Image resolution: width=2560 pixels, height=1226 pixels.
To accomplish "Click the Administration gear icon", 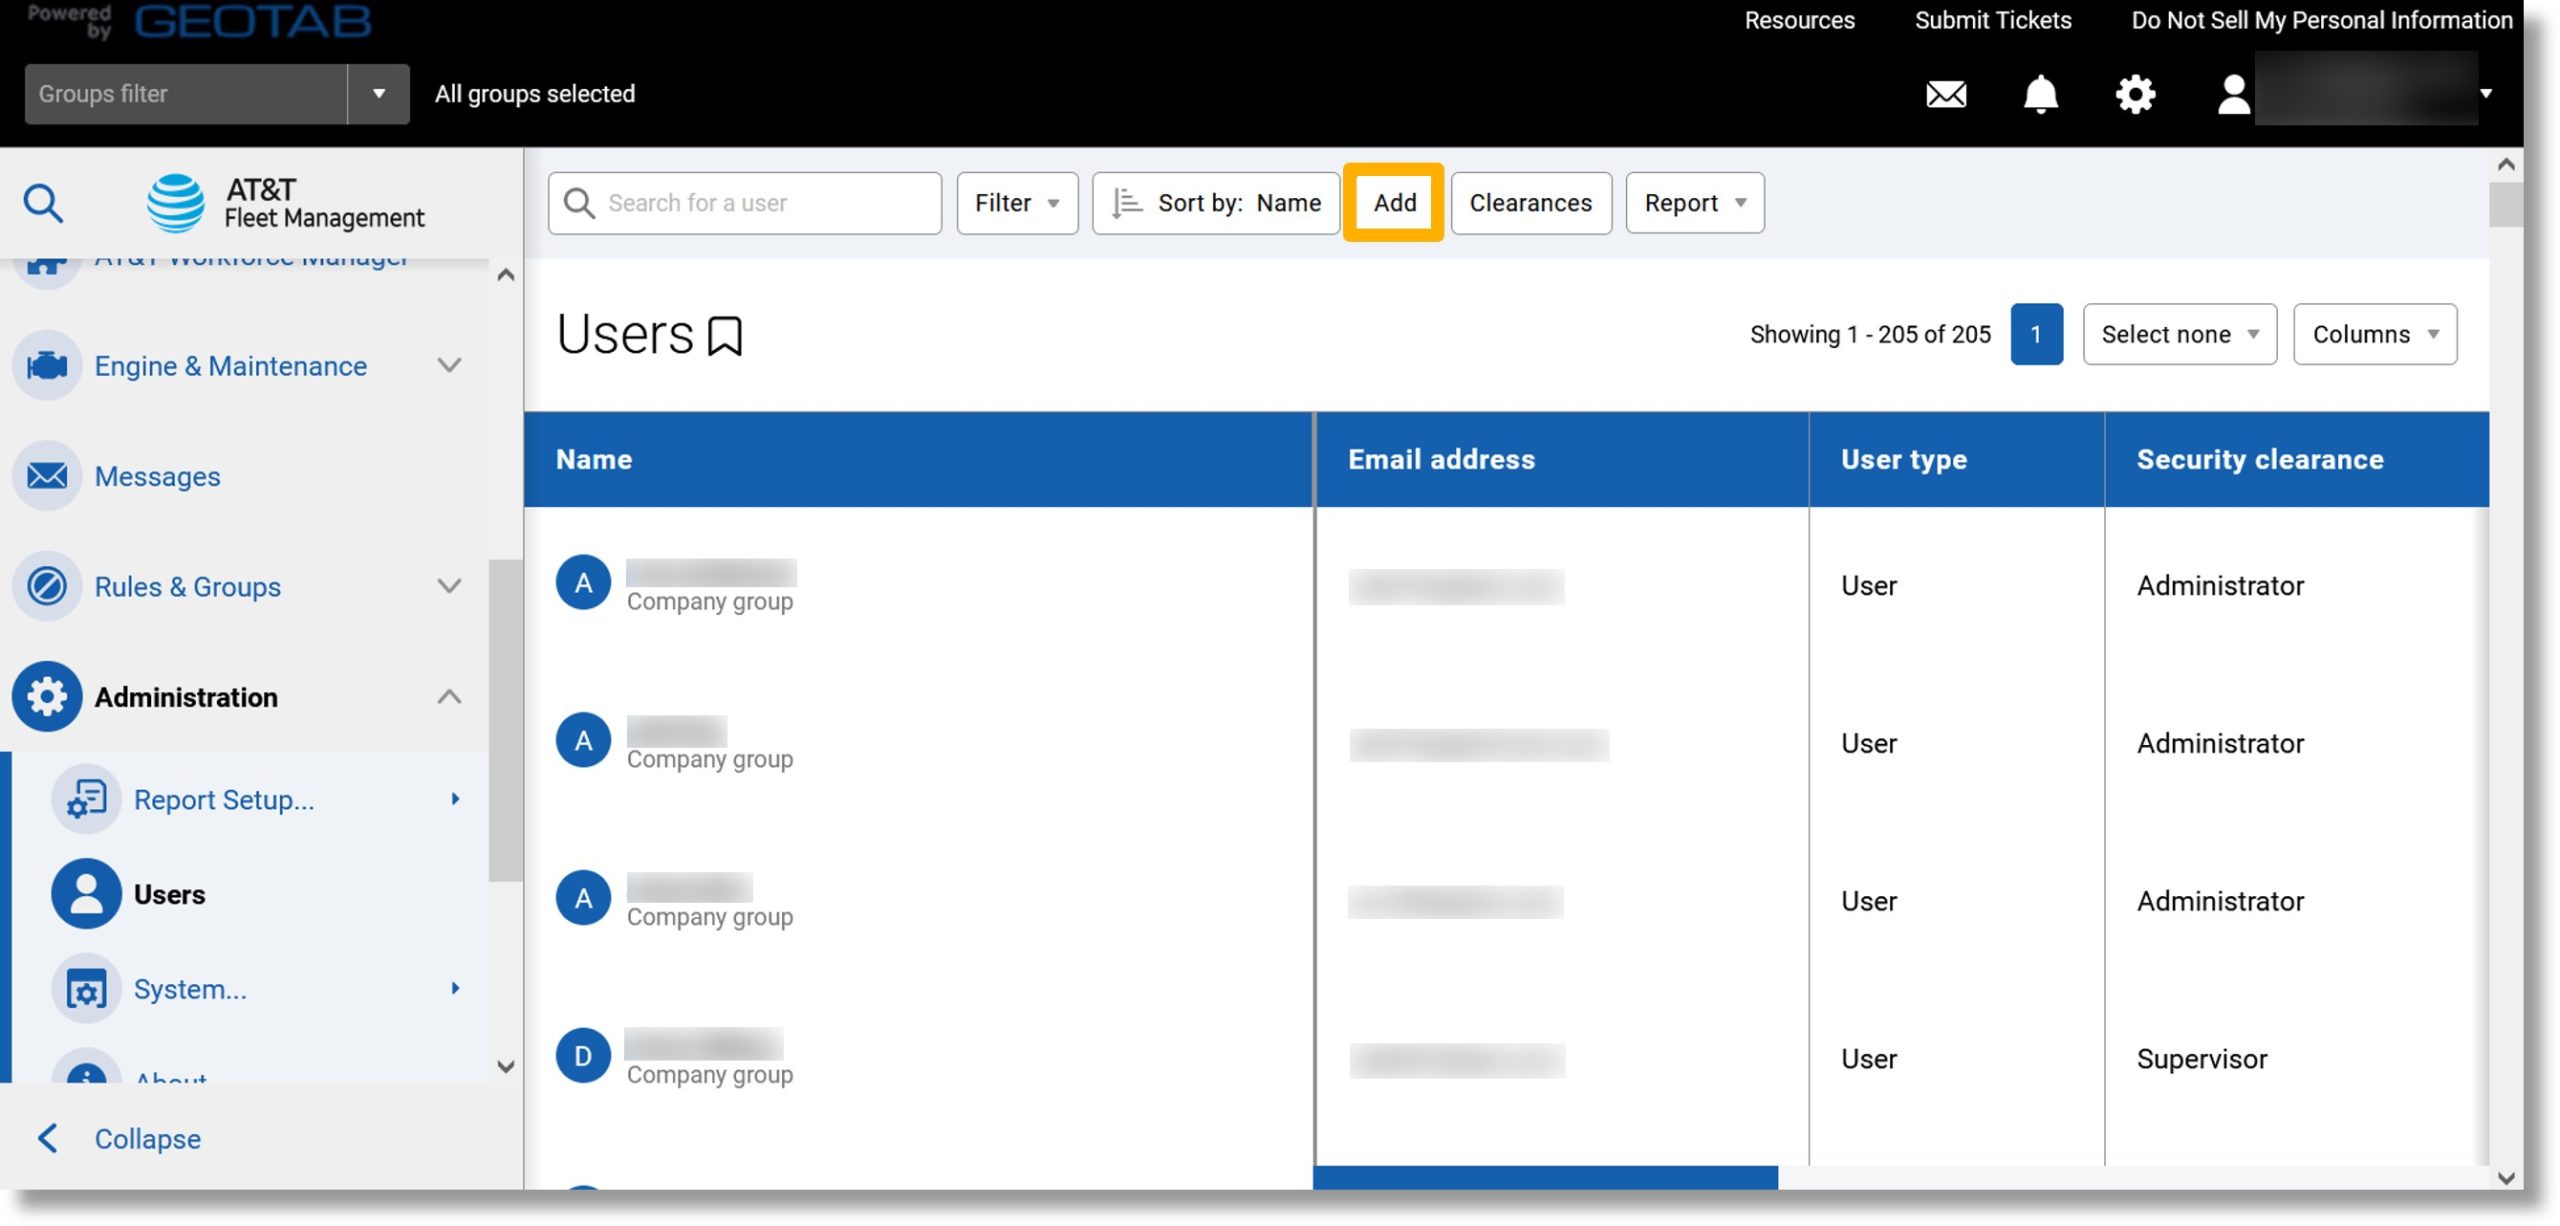I will 47,696.
